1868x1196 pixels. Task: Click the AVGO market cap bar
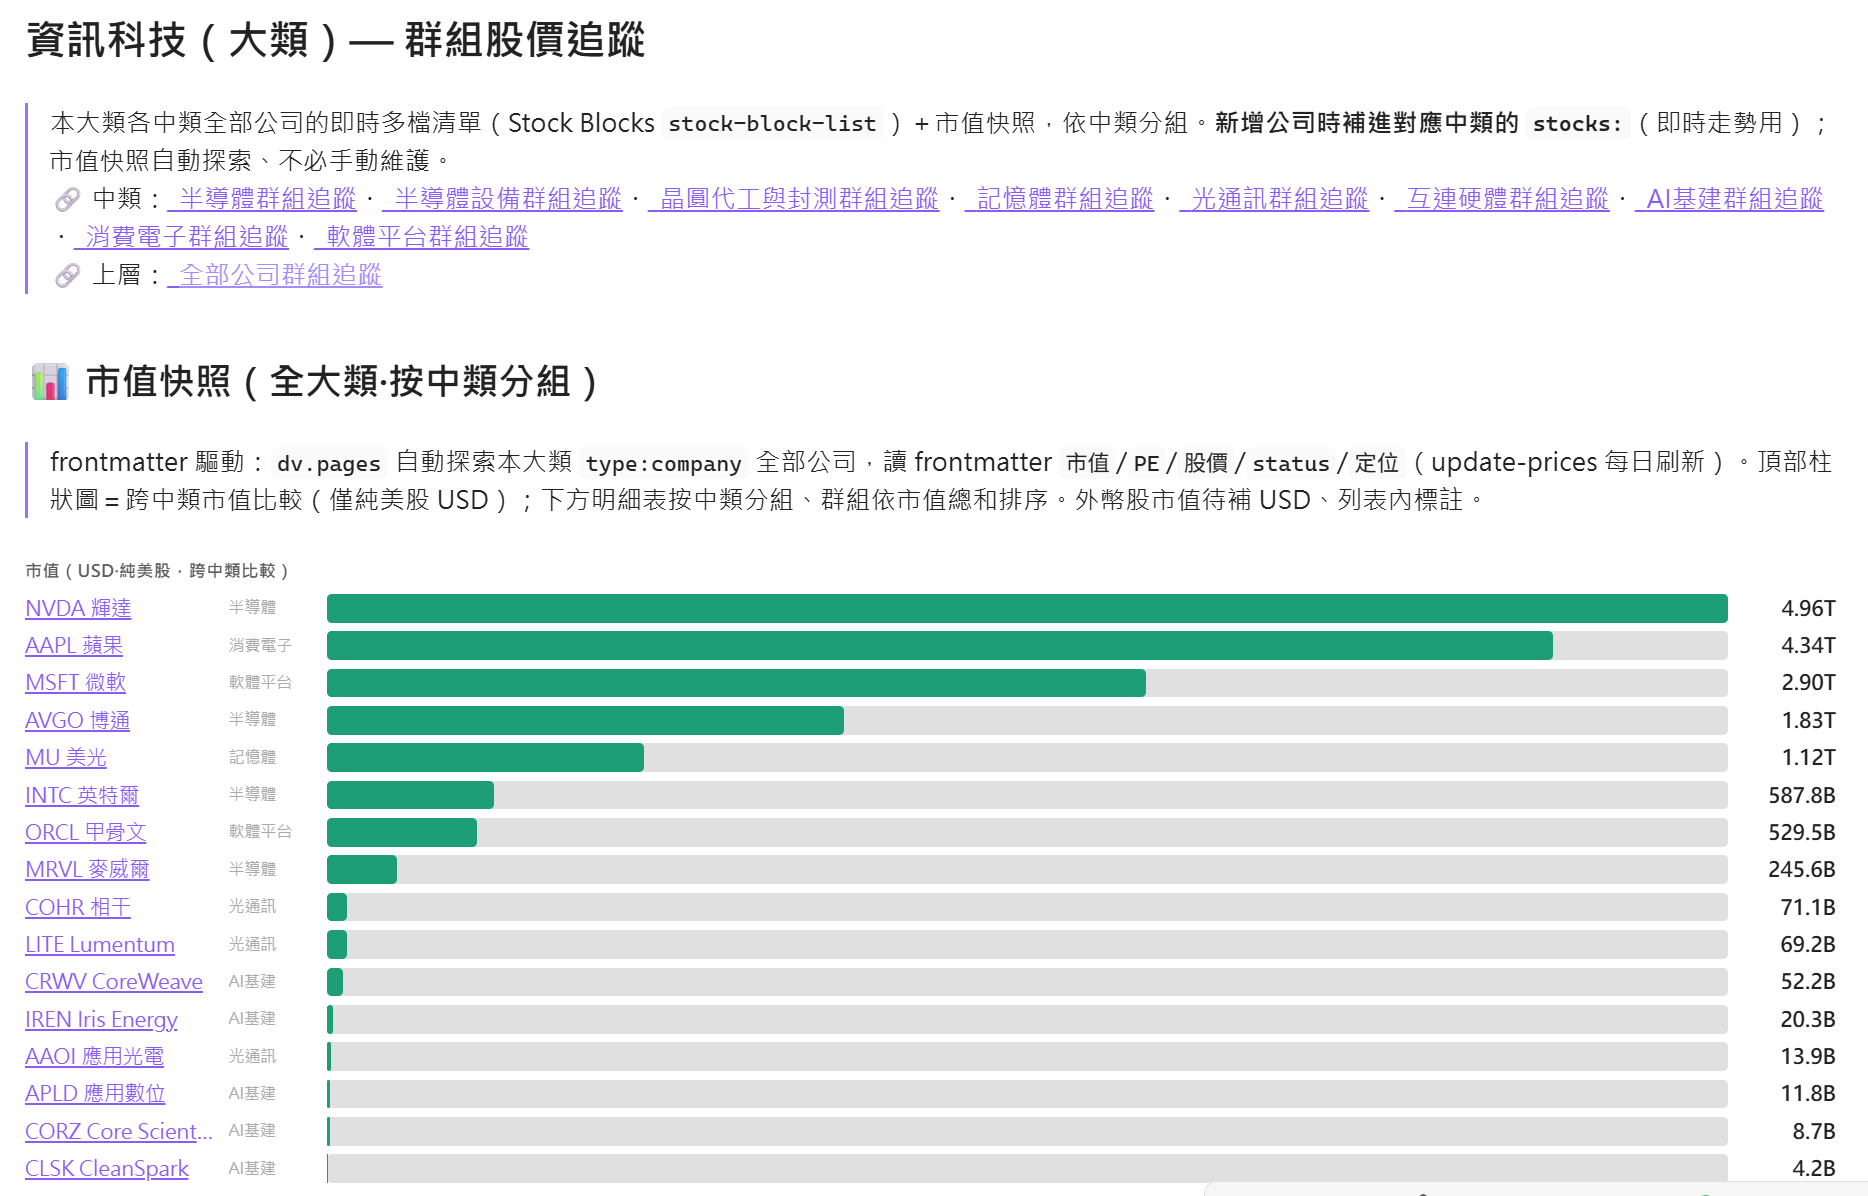click(x=585, y=720)
